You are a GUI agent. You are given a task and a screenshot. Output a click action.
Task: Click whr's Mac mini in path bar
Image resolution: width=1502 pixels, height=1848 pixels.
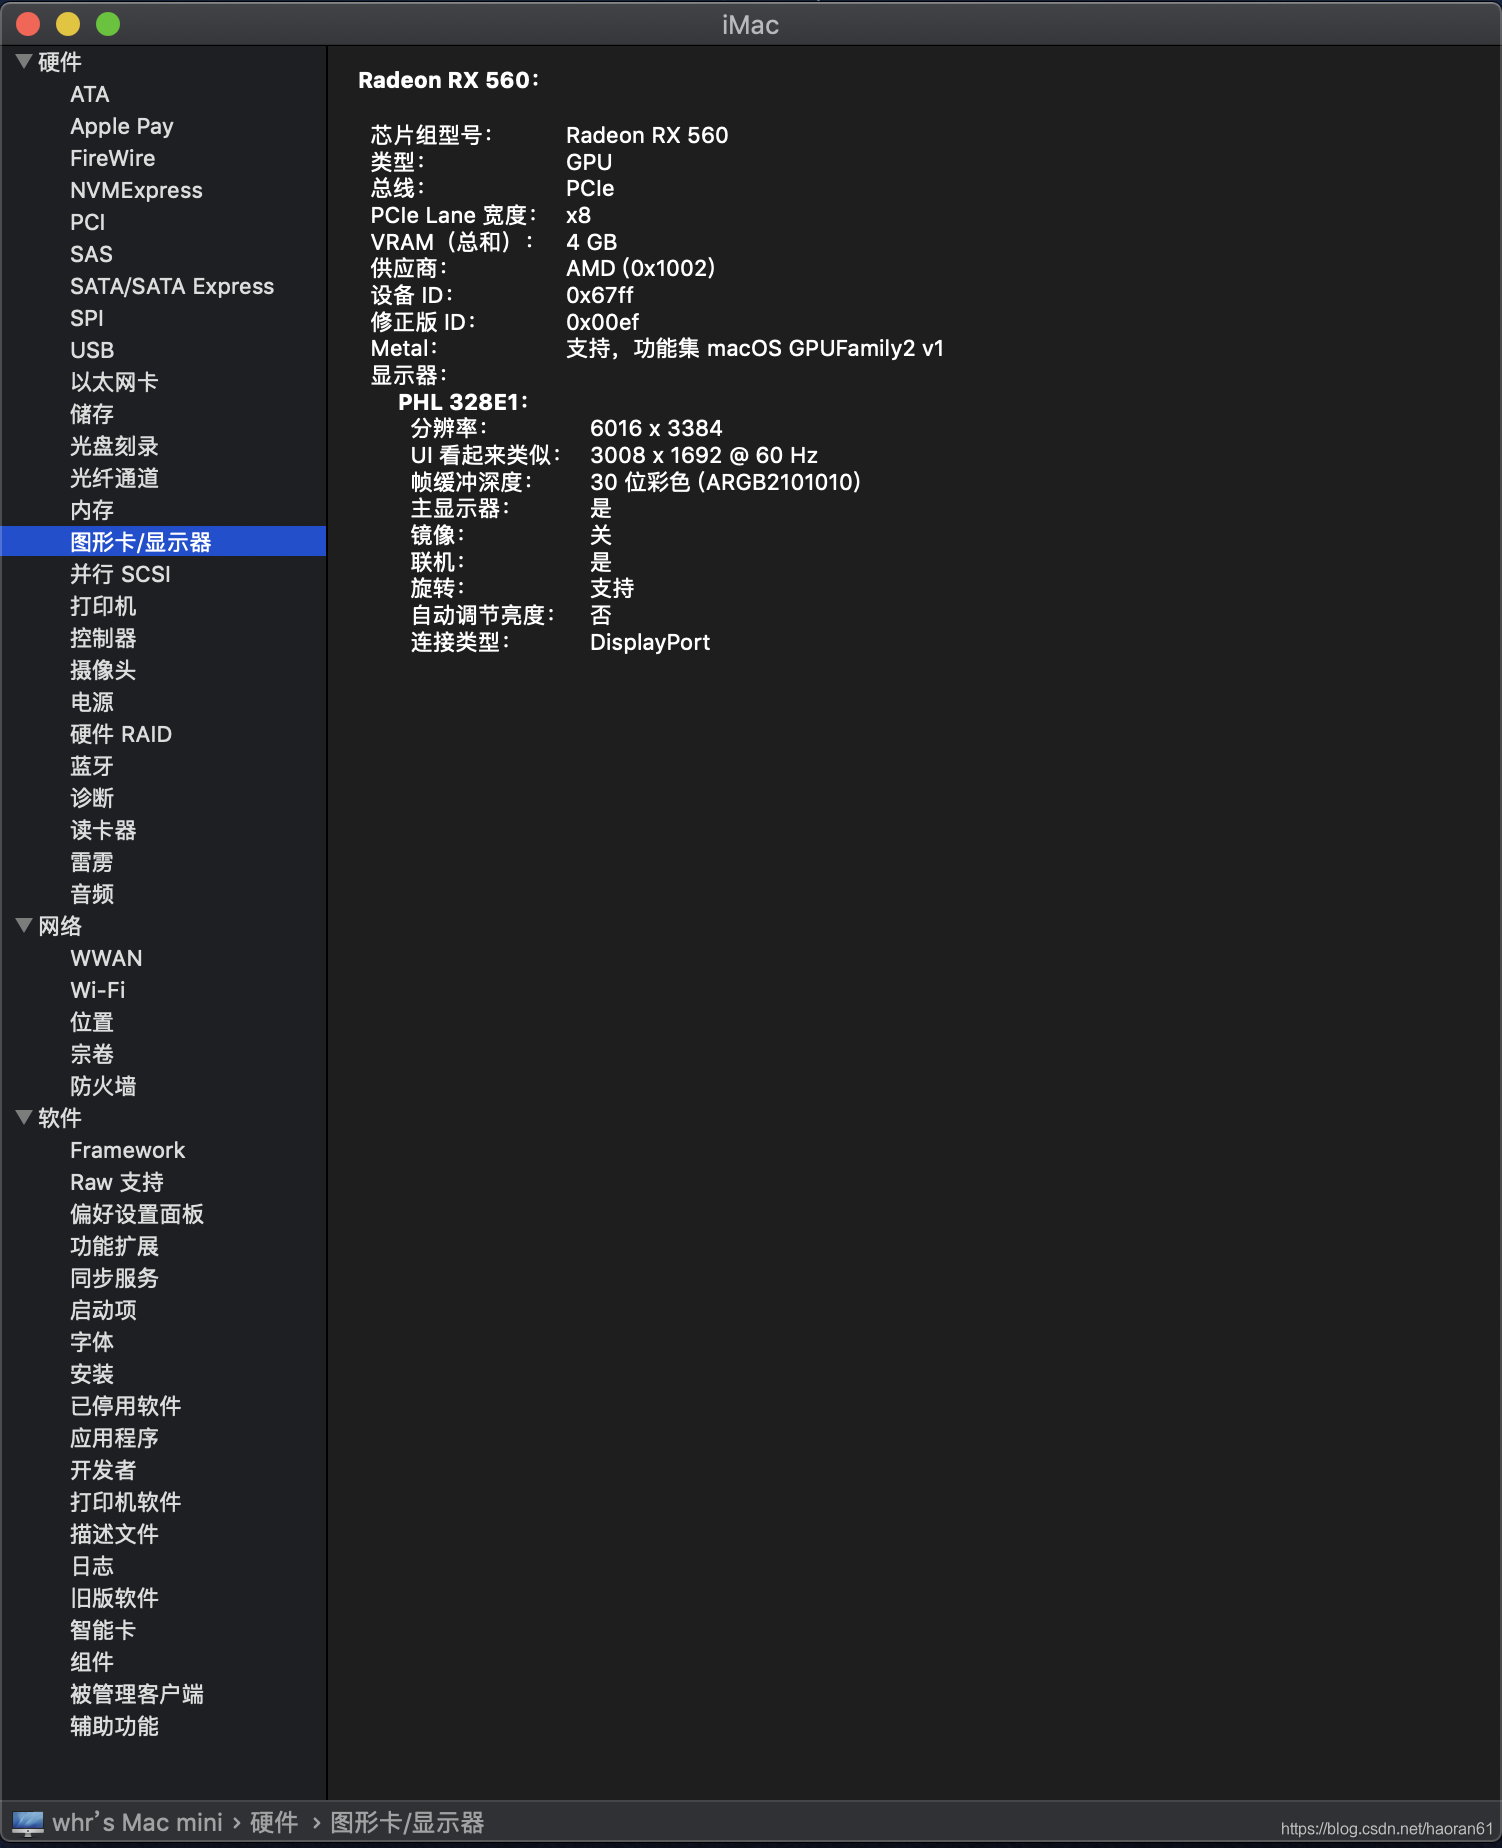[138, 1822]
